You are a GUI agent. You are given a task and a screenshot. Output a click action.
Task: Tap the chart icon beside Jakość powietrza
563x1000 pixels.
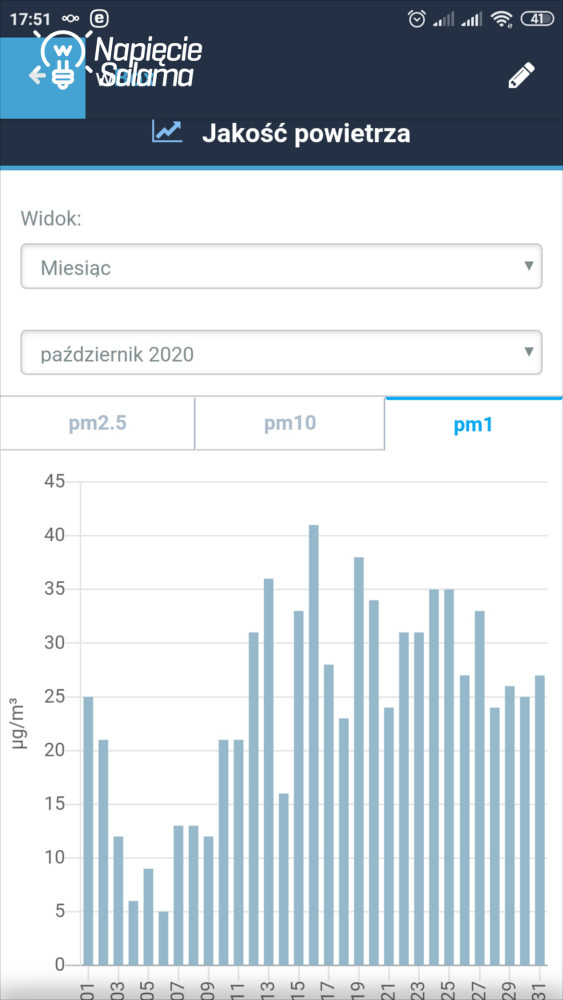pyautogui.click(x=167, y=131)
